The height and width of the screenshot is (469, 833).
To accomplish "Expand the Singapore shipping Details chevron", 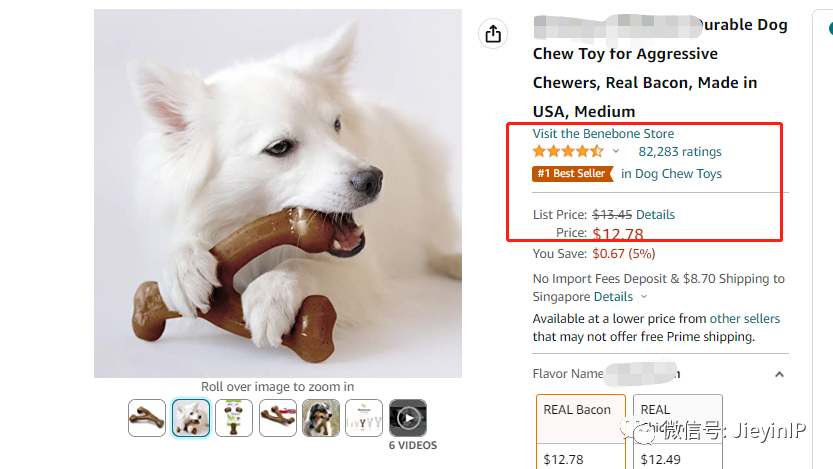I will pos(644,297).
